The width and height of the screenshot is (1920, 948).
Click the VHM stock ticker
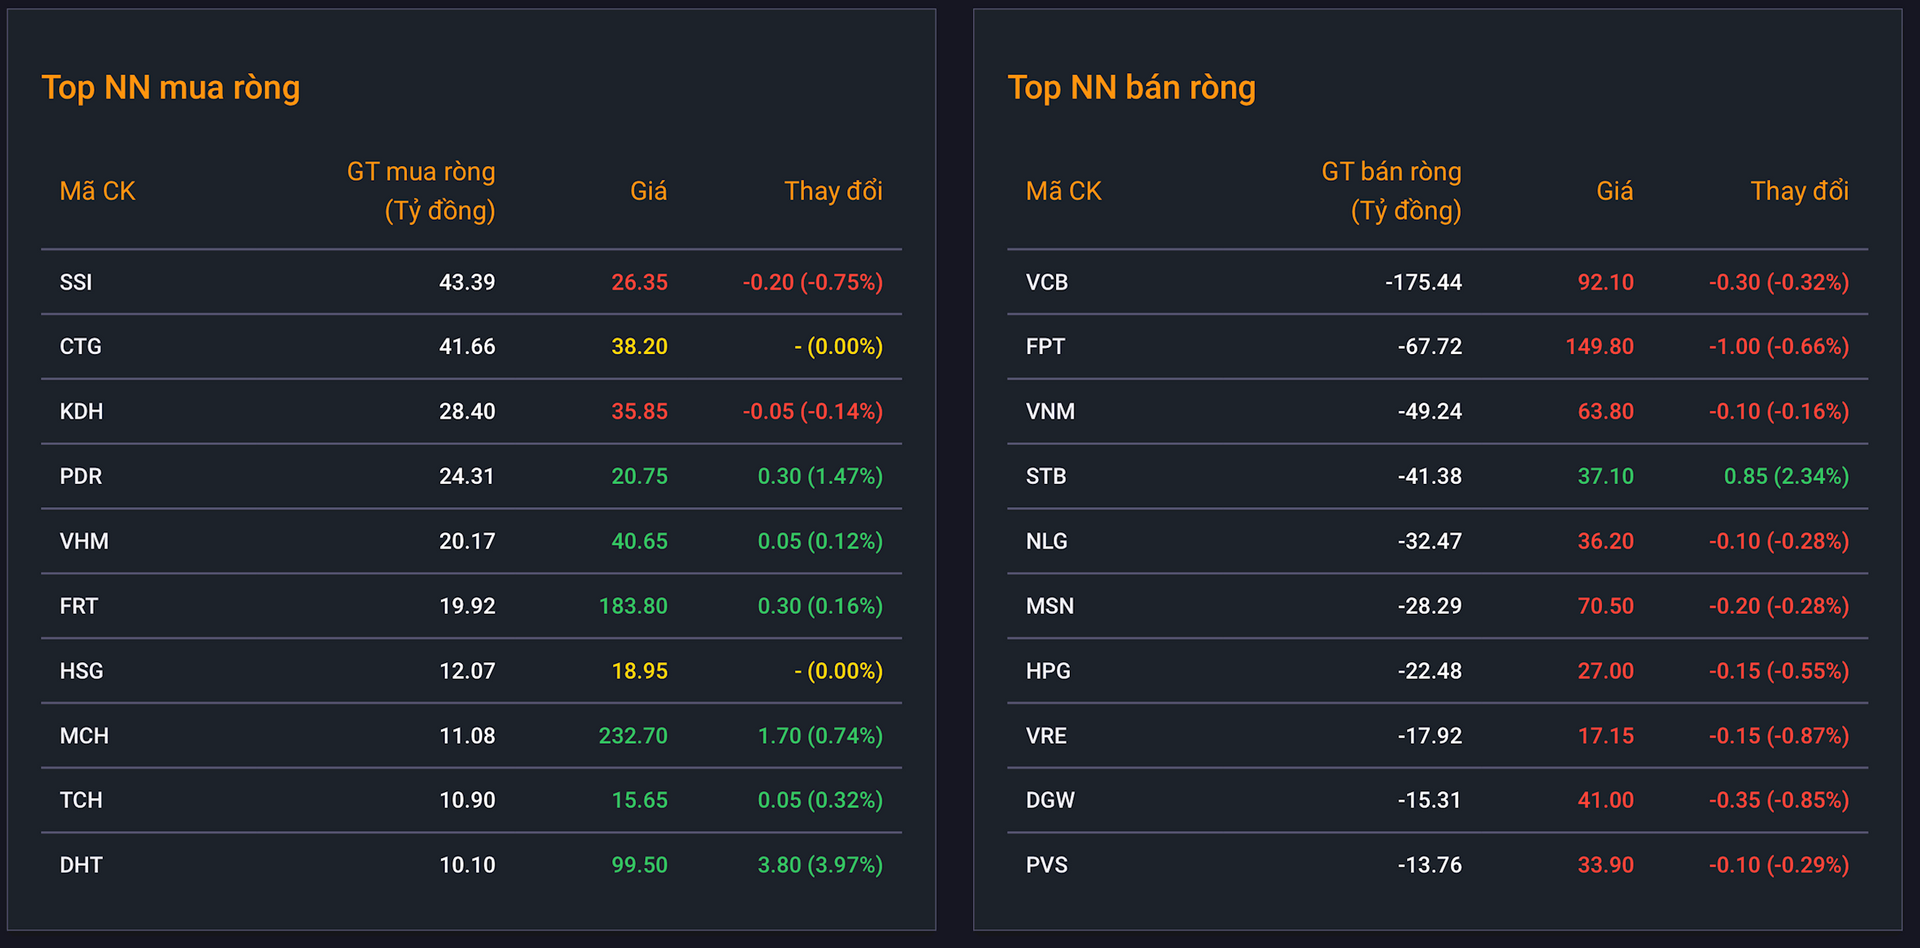[x=84, y=541]
